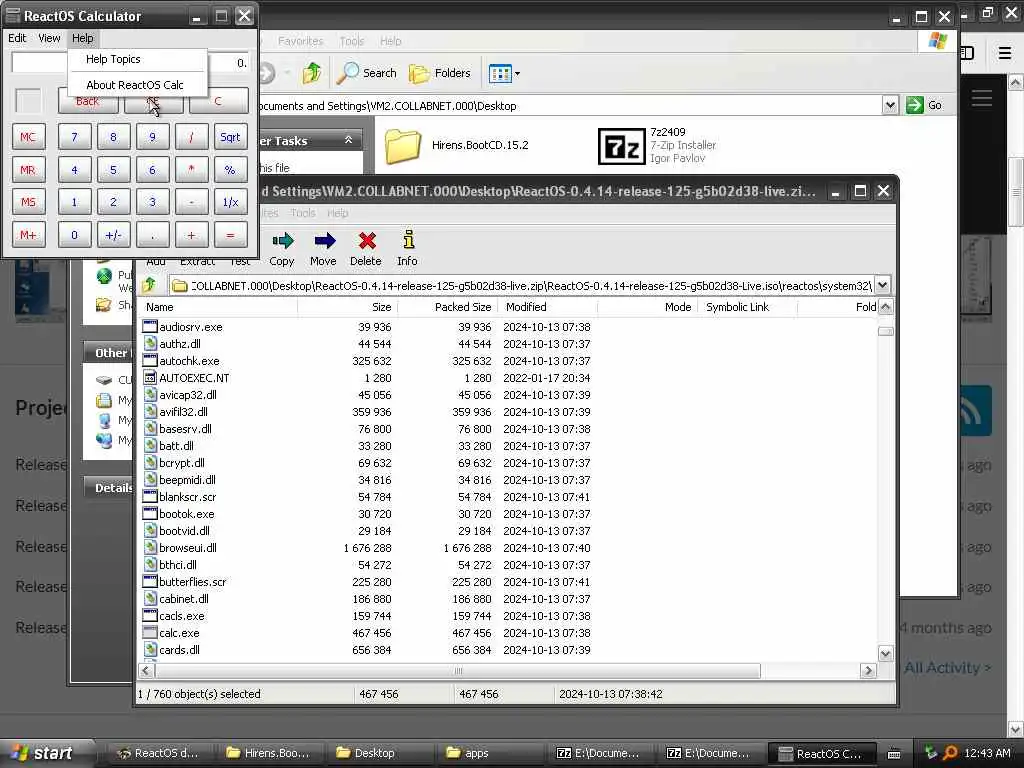Click 7-Zip Copy toolbar icon
Image resolution: width=1024 pixels, height=768 pixels.
[282, 249]
